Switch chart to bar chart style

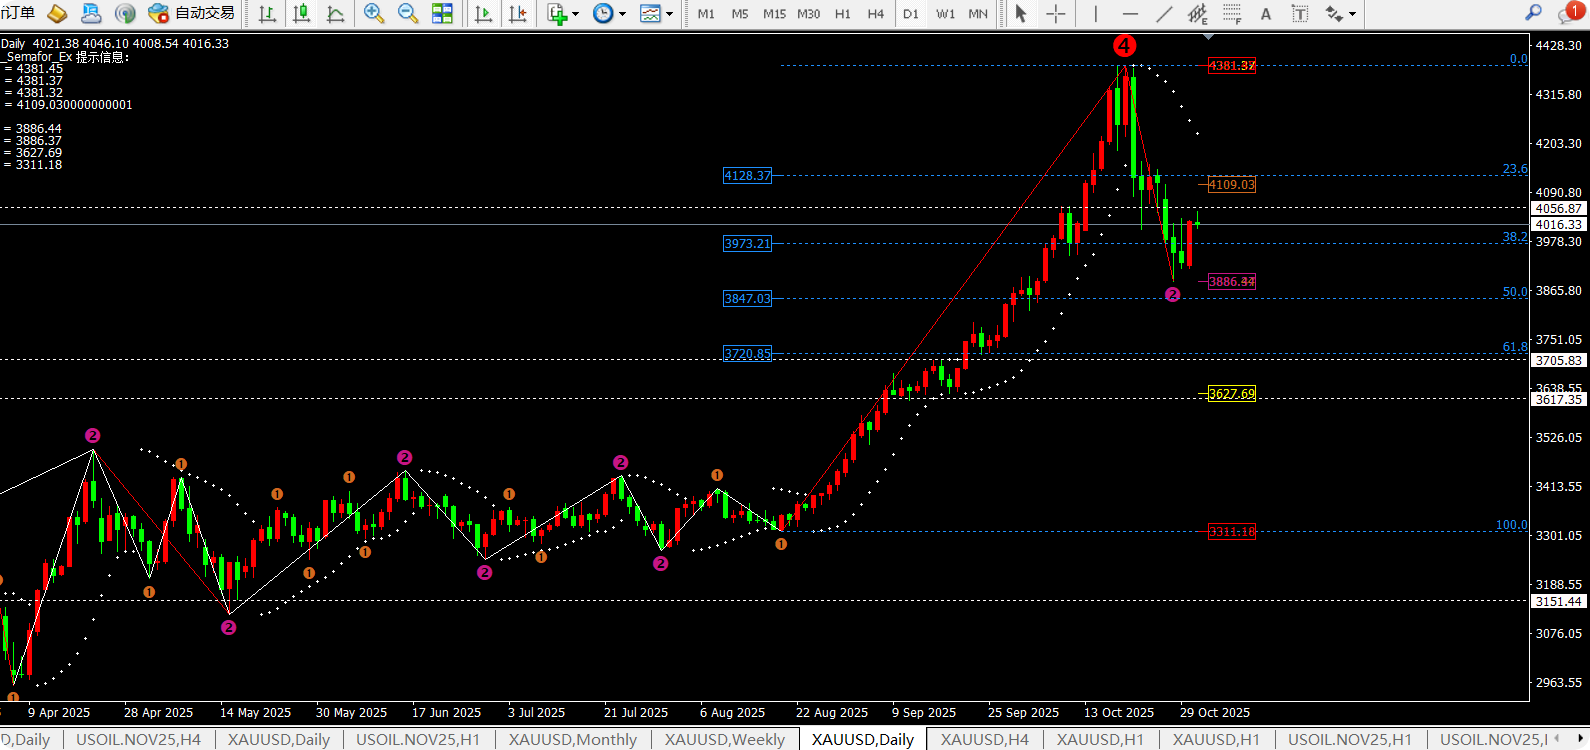267,14
